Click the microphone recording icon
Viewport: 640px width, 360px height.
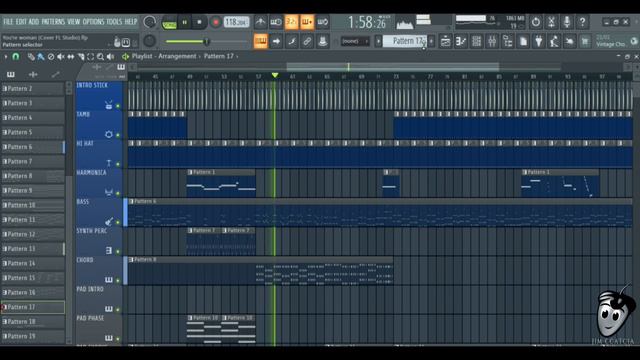tap(567, 22)
